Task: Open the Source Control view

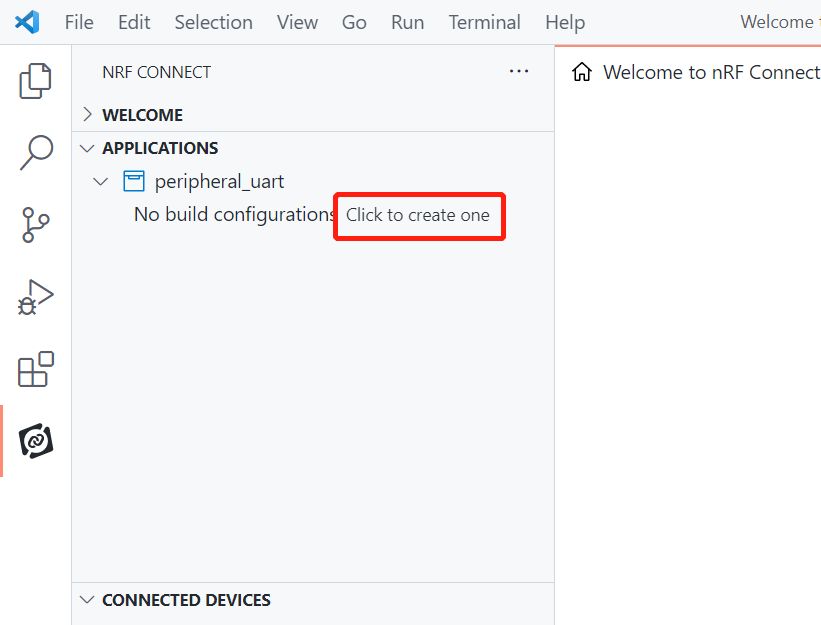Action: 36,225
